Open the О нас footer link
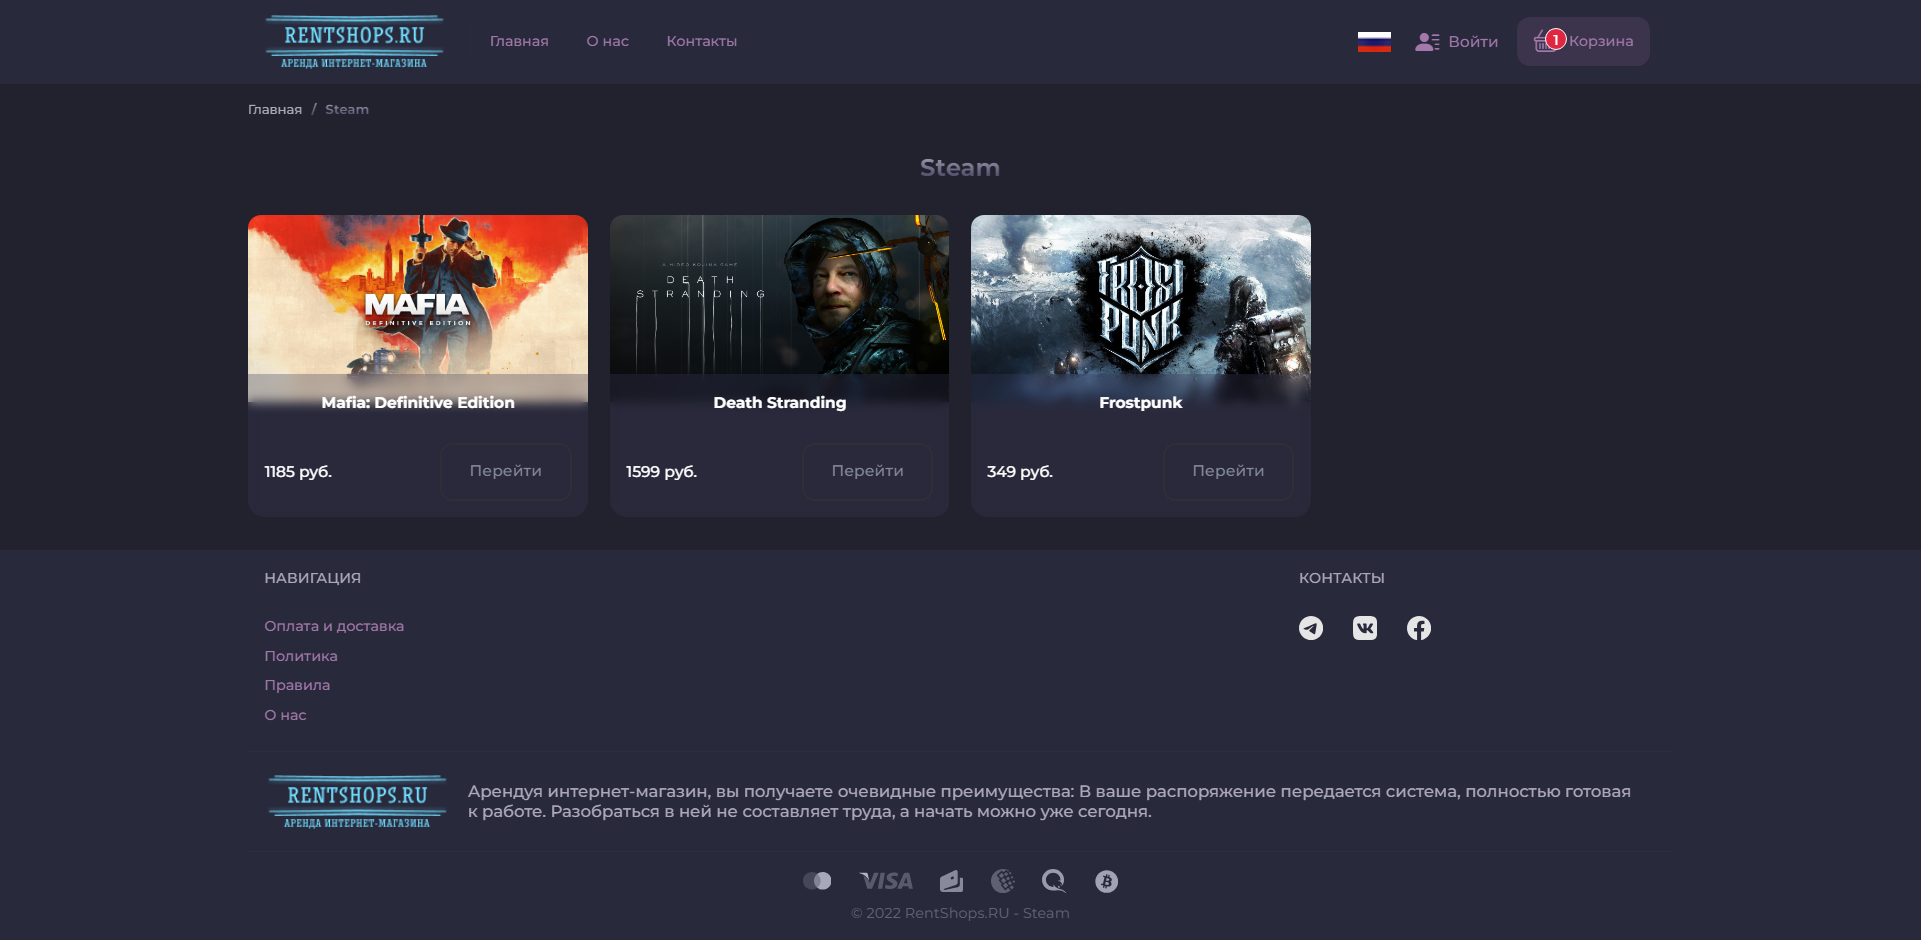 (285, 715)
